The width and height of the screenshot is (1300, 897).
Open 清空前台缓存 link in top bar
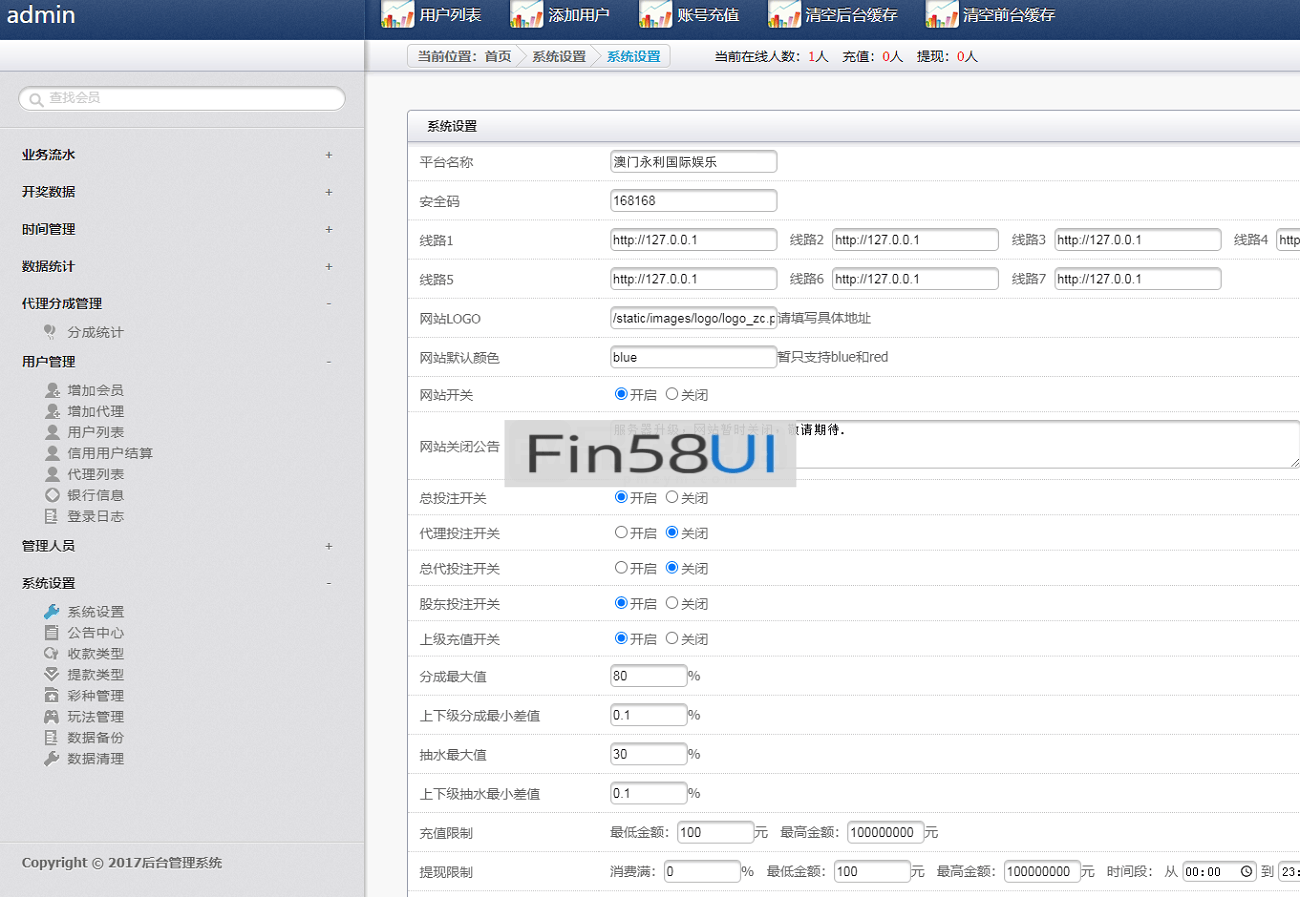(1008, 15)
